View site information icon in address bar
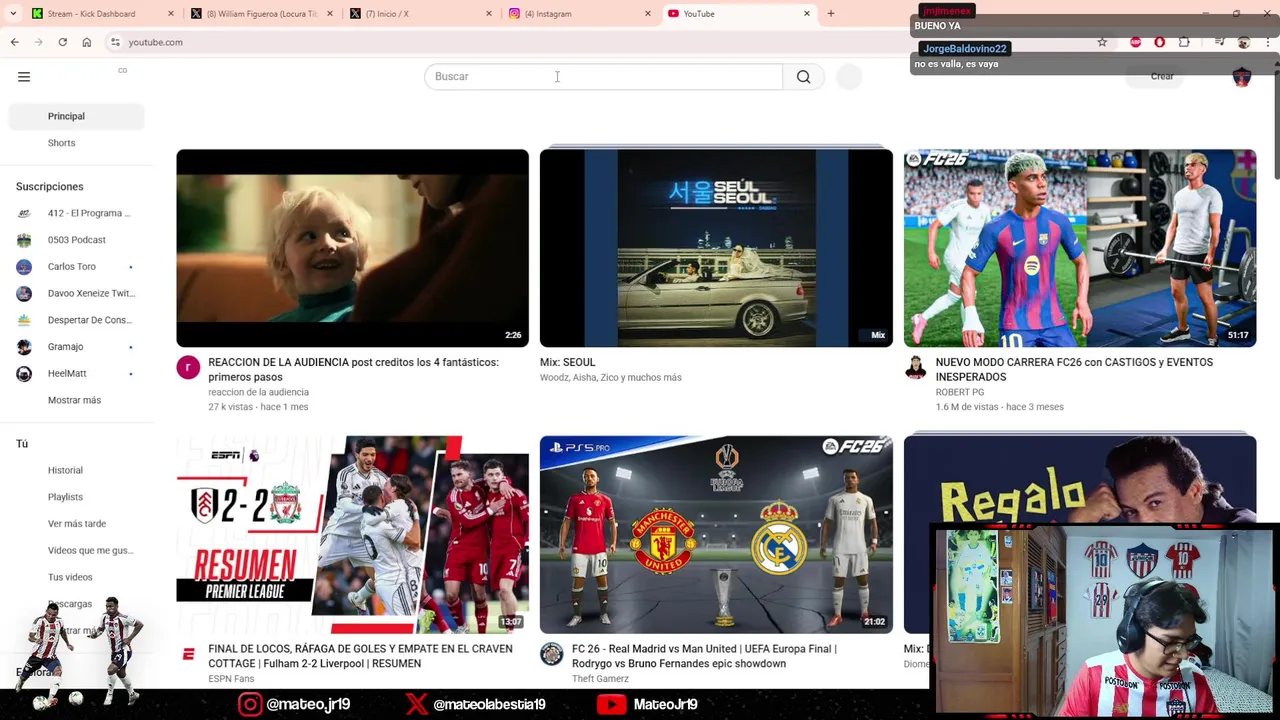1280x720 pixels. click(115, 42)
